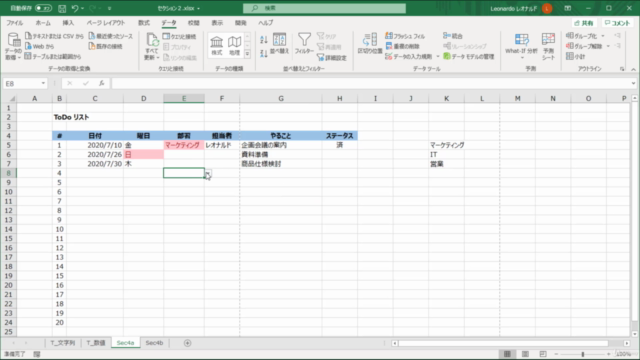
Task: Expand the Name Box dropdown
Action: click(43, 83)
